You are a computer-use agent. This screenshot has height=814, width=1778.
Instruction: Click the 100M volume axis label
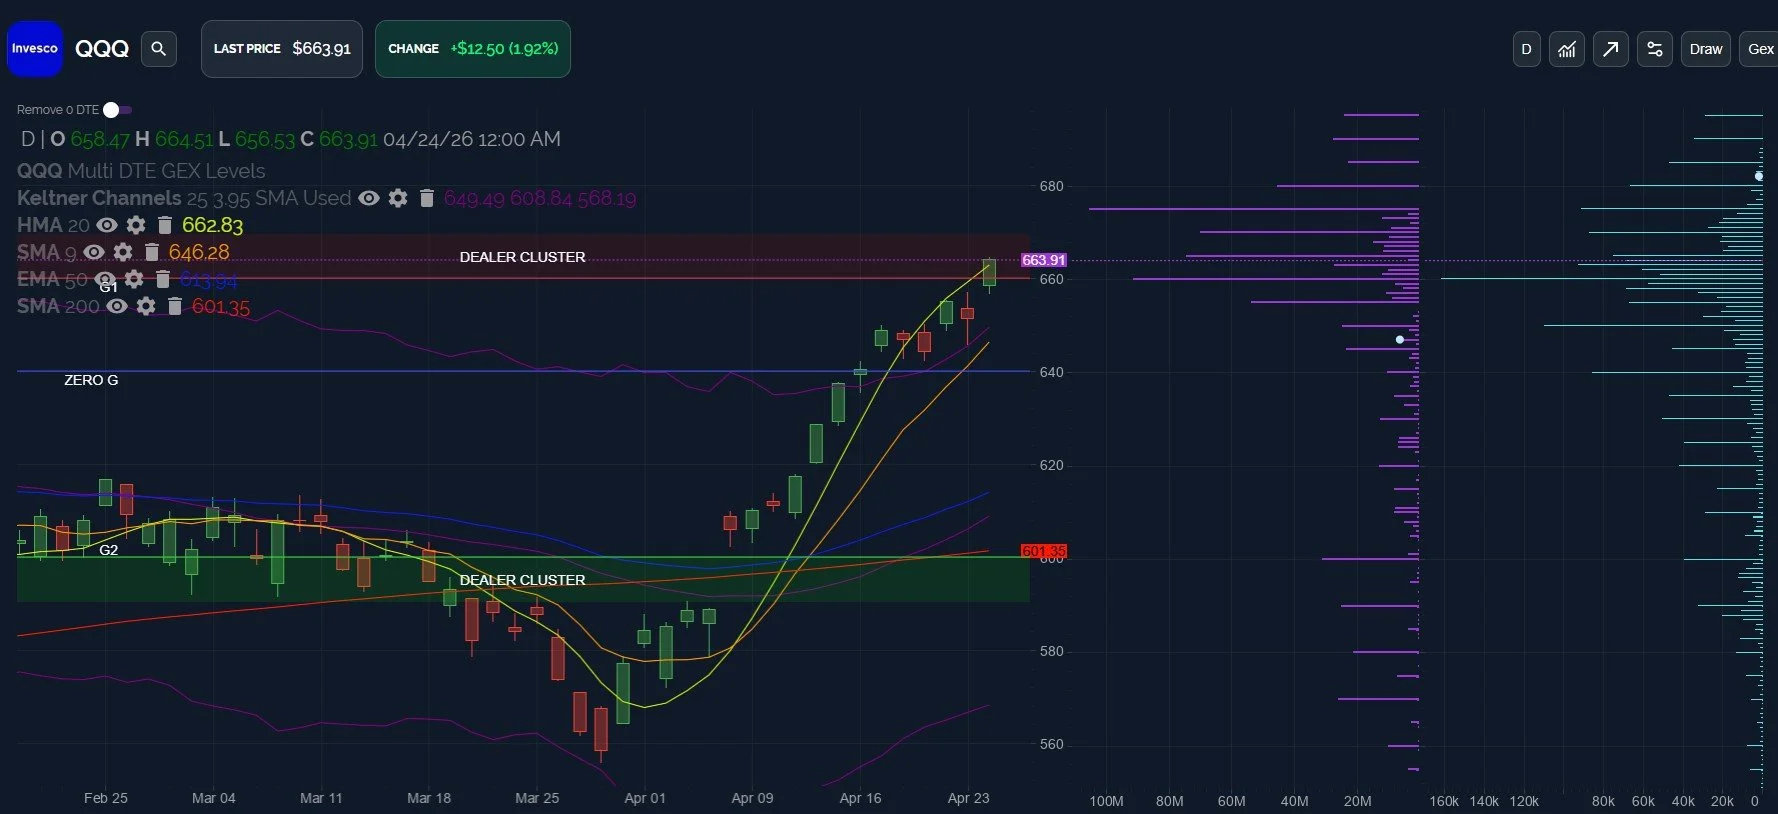[1106, 801]
